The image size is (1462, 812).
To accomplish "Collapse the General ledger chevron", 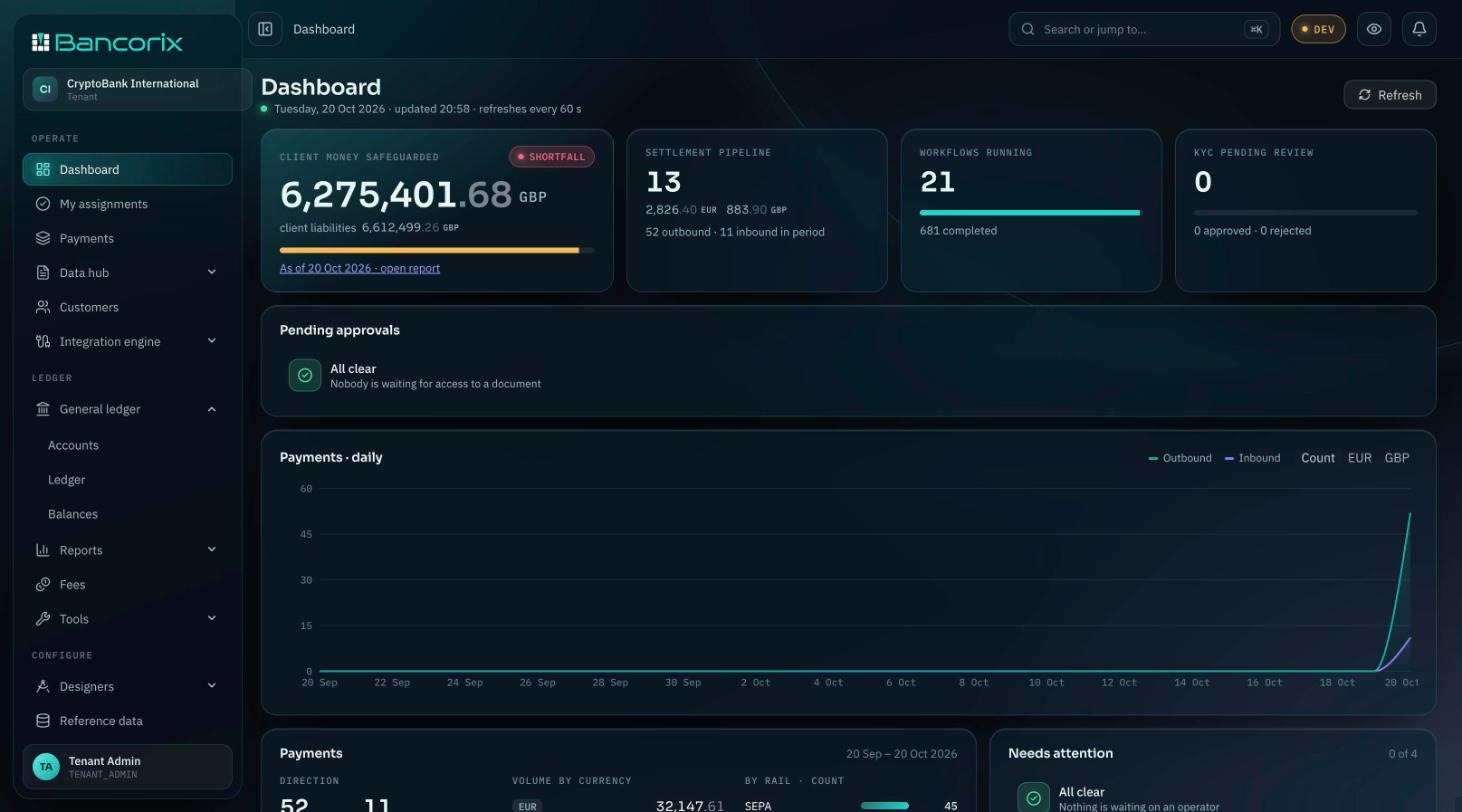I will point(212,409).
